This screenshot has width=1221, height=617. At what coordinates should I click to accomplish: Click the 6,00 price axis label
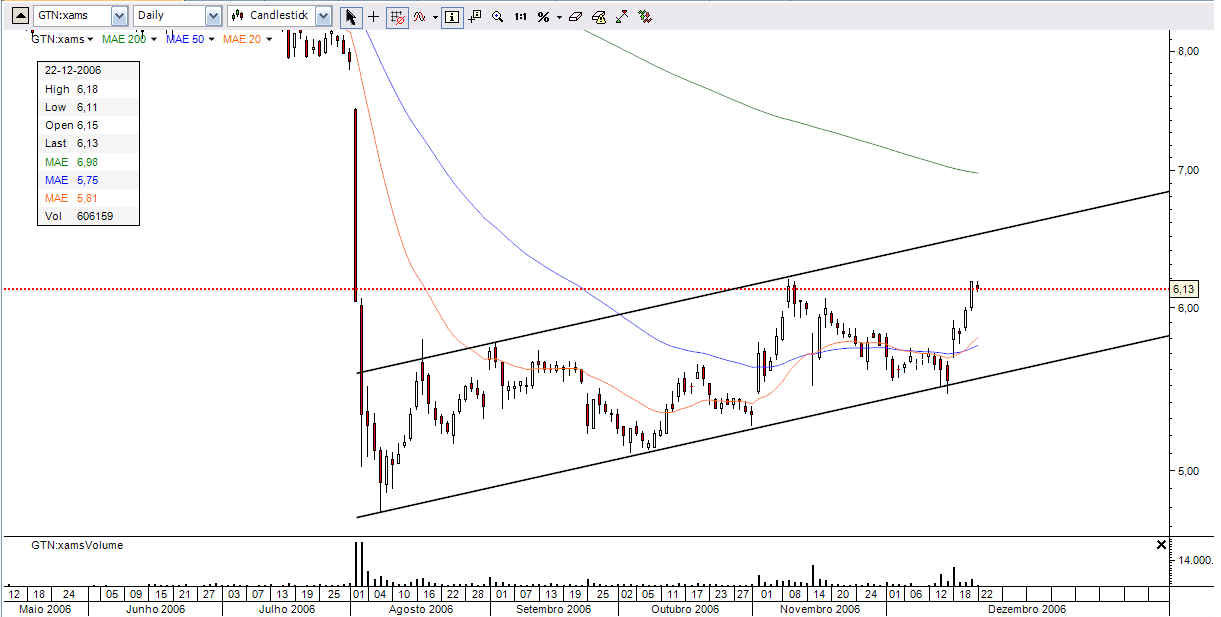1187,308
